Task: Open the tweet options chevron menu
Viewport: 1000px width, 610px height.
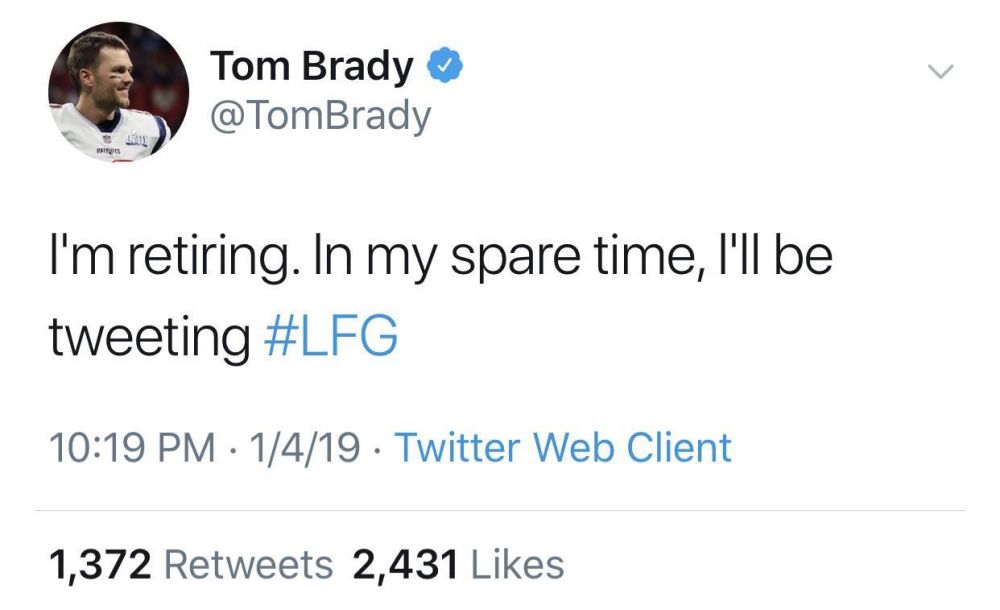Action: [x=940, y=71]
